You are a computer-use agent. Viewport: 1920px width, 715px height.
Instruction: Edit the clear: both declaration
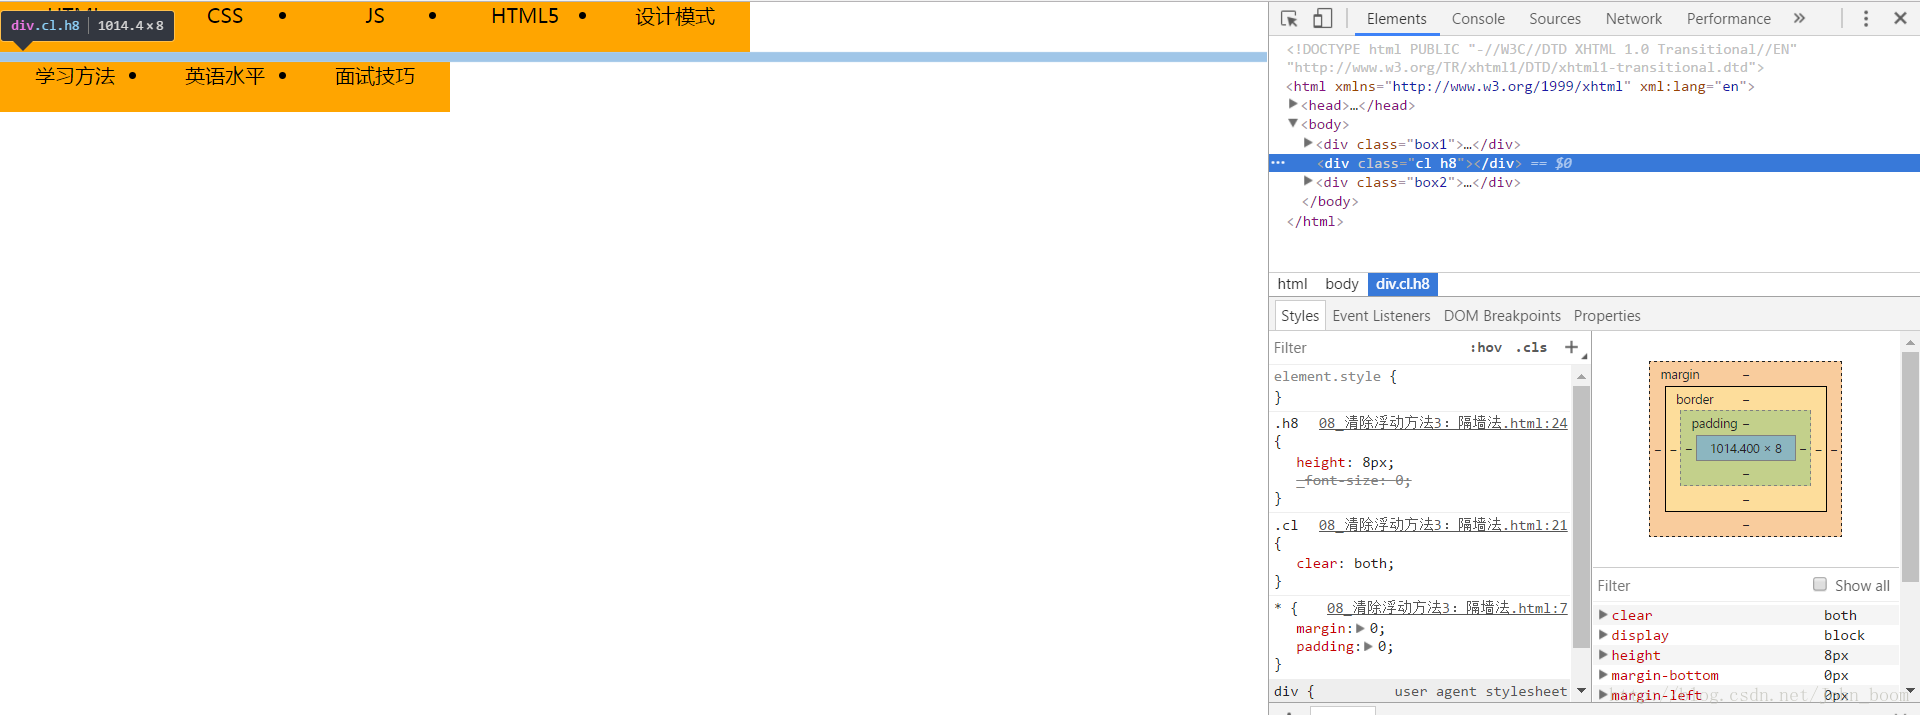point(1345,564)
